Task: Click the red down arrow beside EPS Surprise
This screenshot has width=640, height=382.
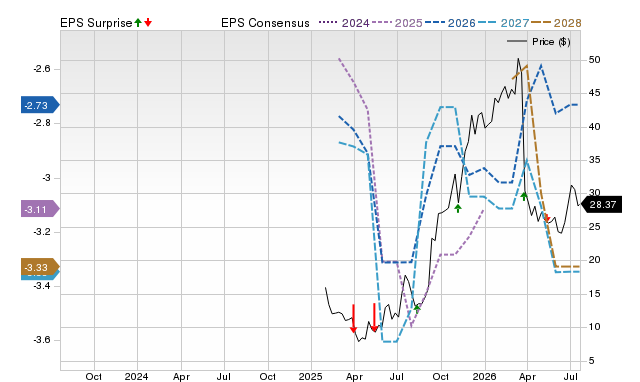Action: [148, 22]
